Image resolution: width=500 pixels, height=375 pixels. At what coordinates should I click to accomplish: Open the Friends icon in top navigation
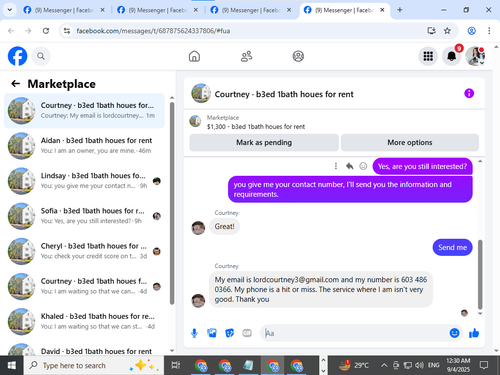coord(246,56)
